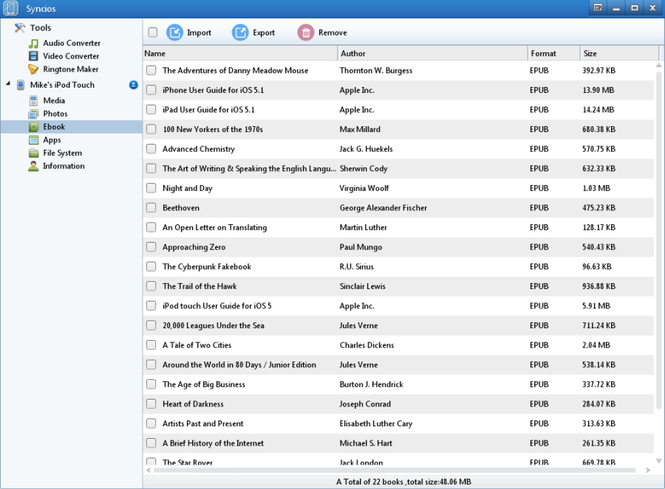Image resolution: width=665 pixels, height=489 pixels.
Task: Click the horizontal scrollbar left arrow
Action: (148, 470)
